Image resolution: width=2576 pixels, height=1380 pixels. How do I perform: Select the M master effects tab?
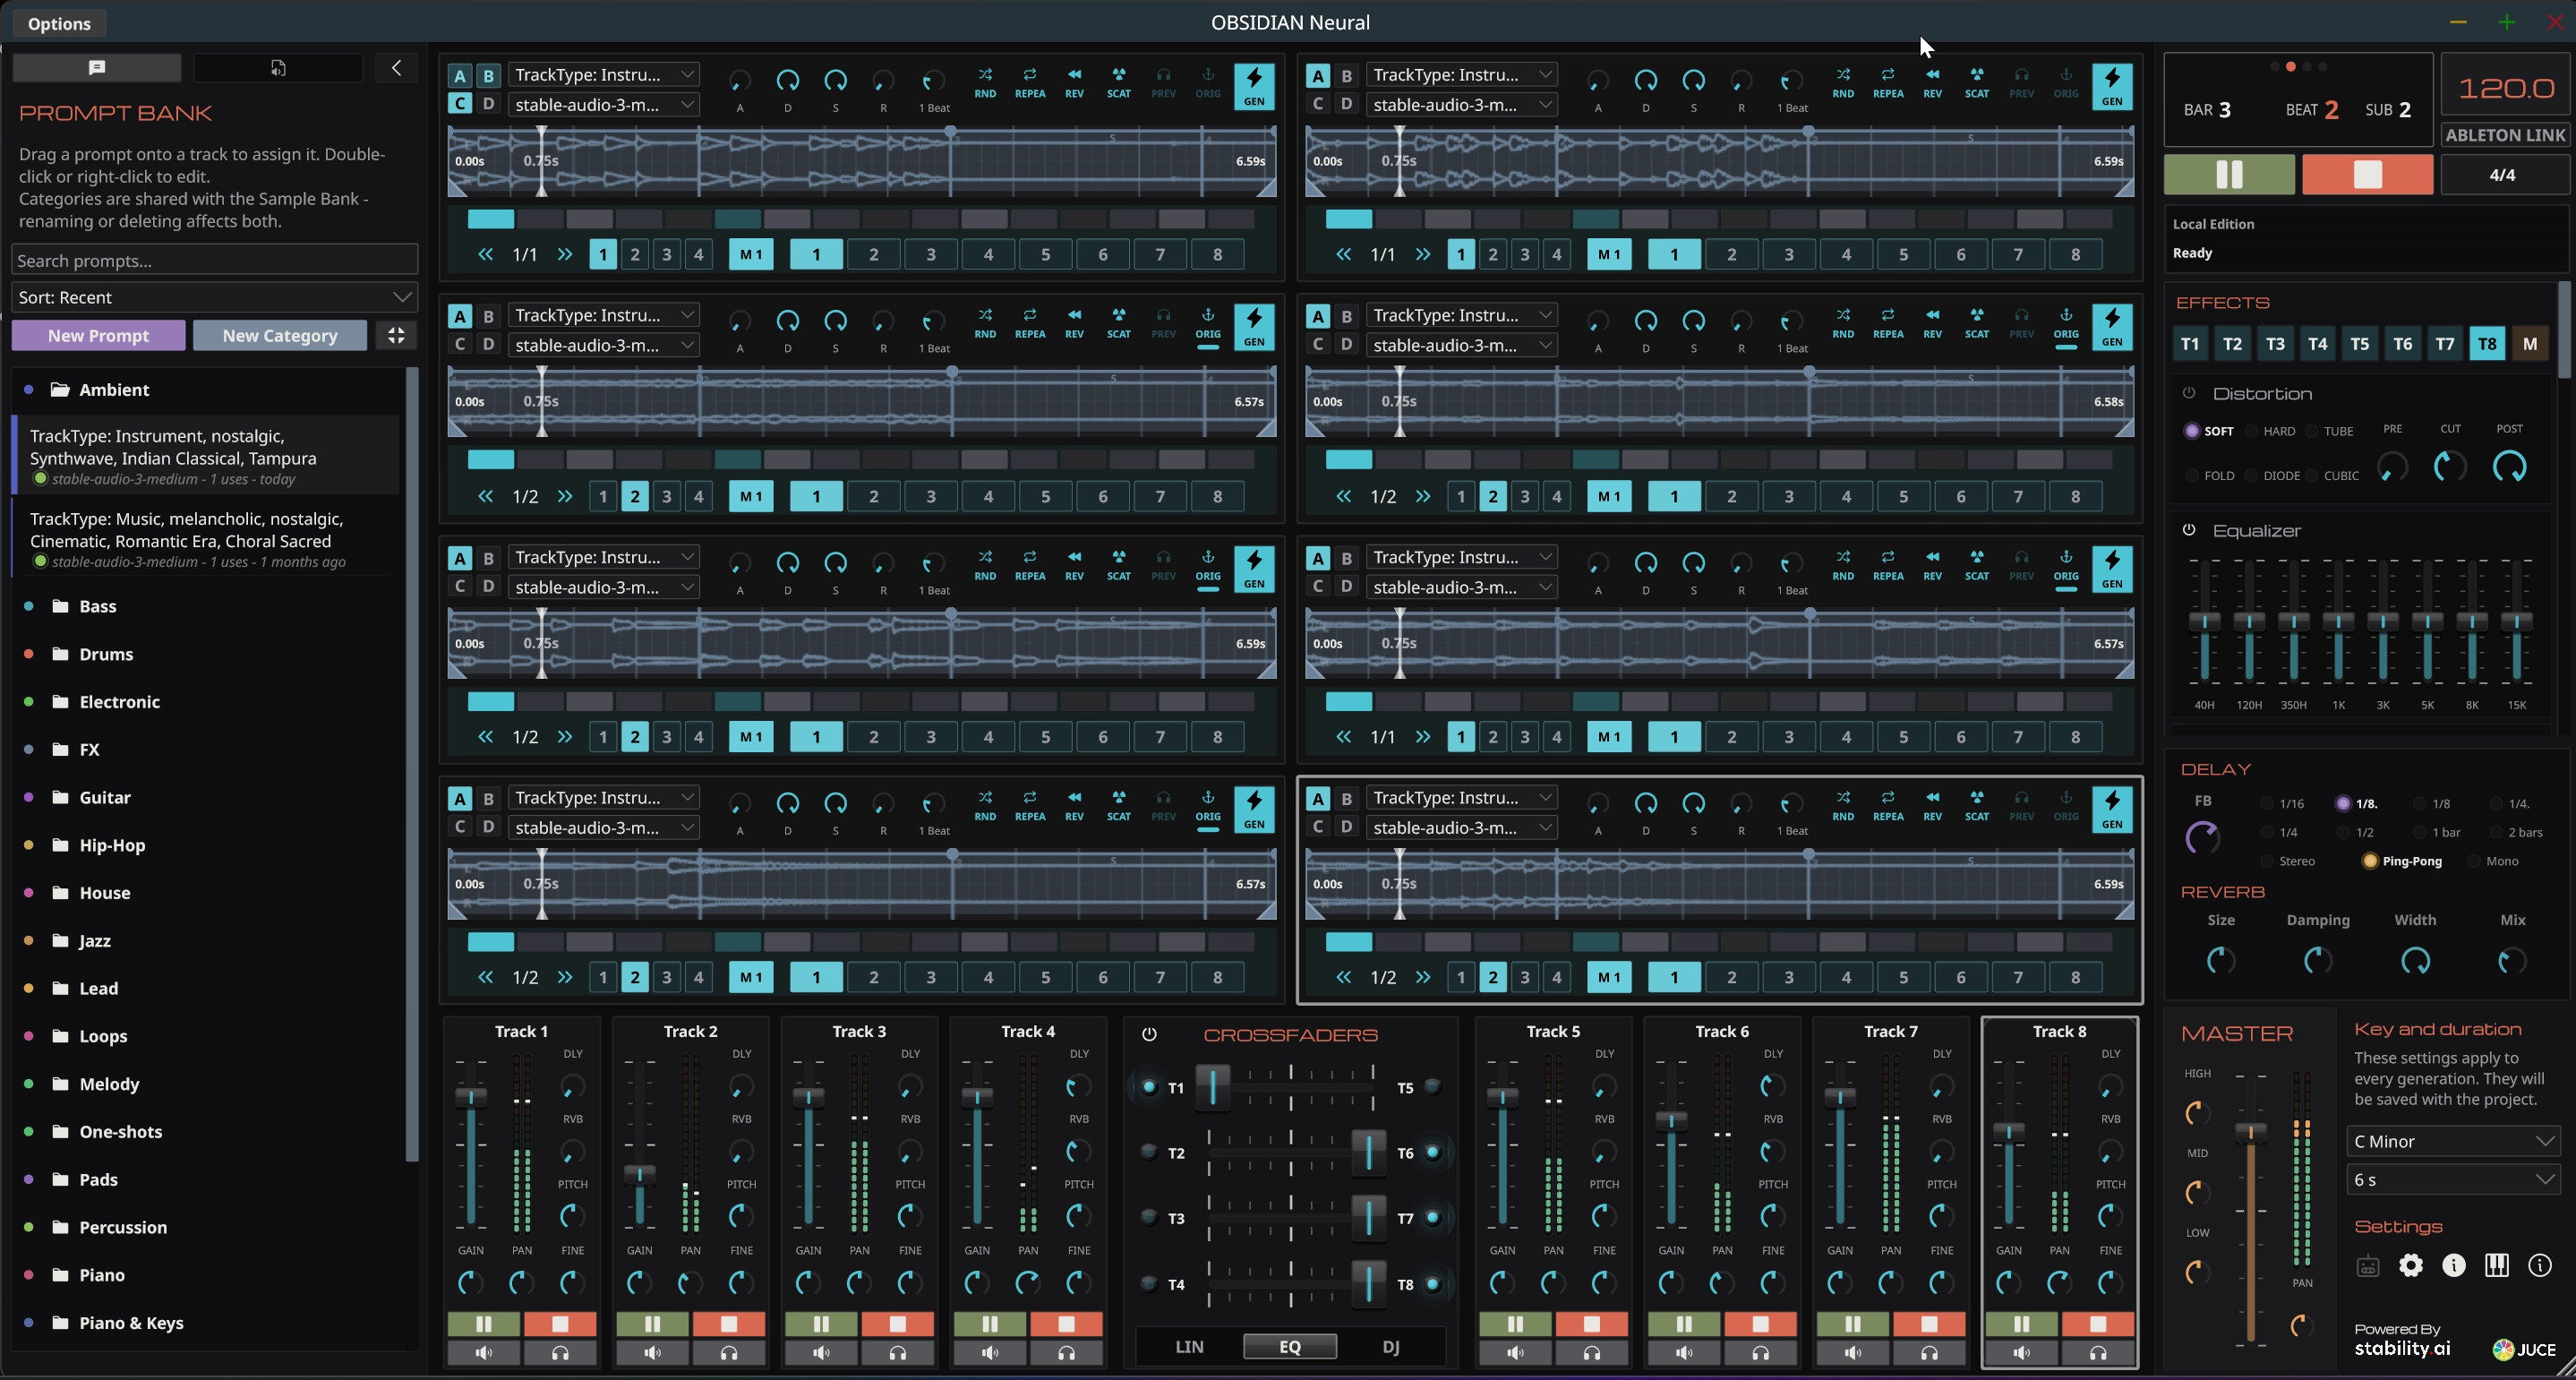click(x=2530, y=344)
